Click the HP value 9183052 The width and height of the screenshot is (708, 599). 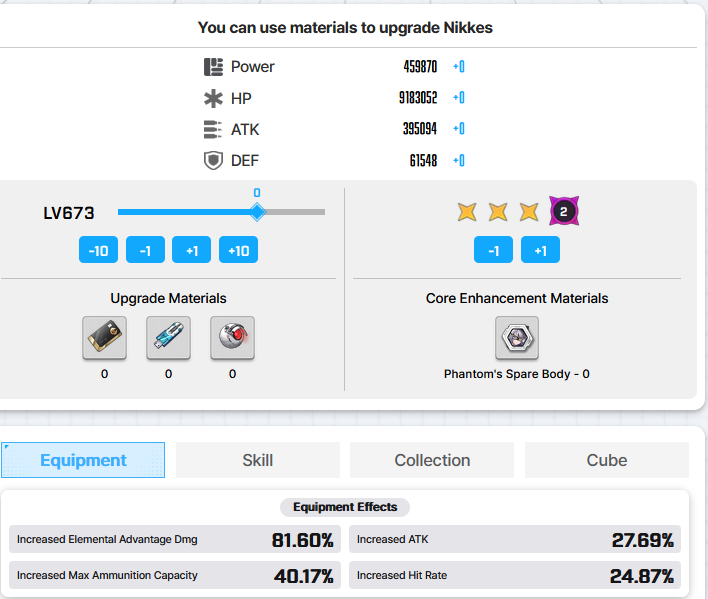pyautogui.click(x=418, y=98)
